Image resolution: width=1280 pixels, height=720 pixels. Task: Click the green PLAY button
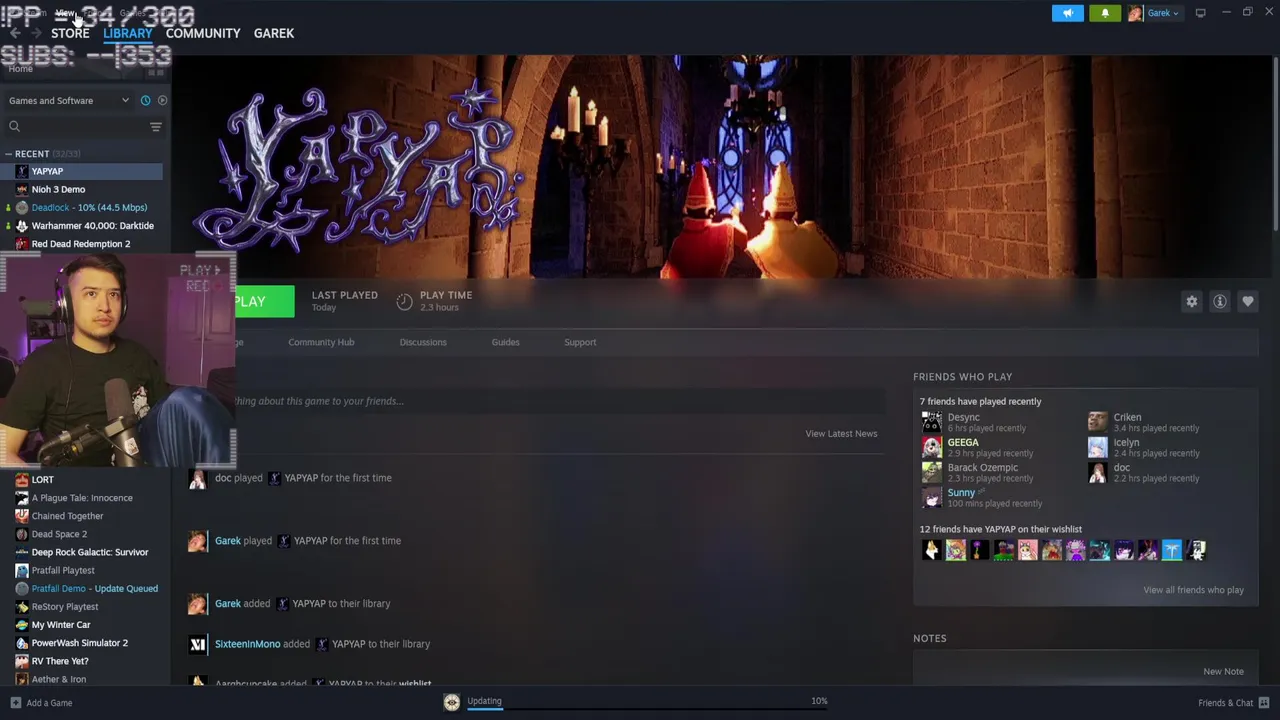264,301
